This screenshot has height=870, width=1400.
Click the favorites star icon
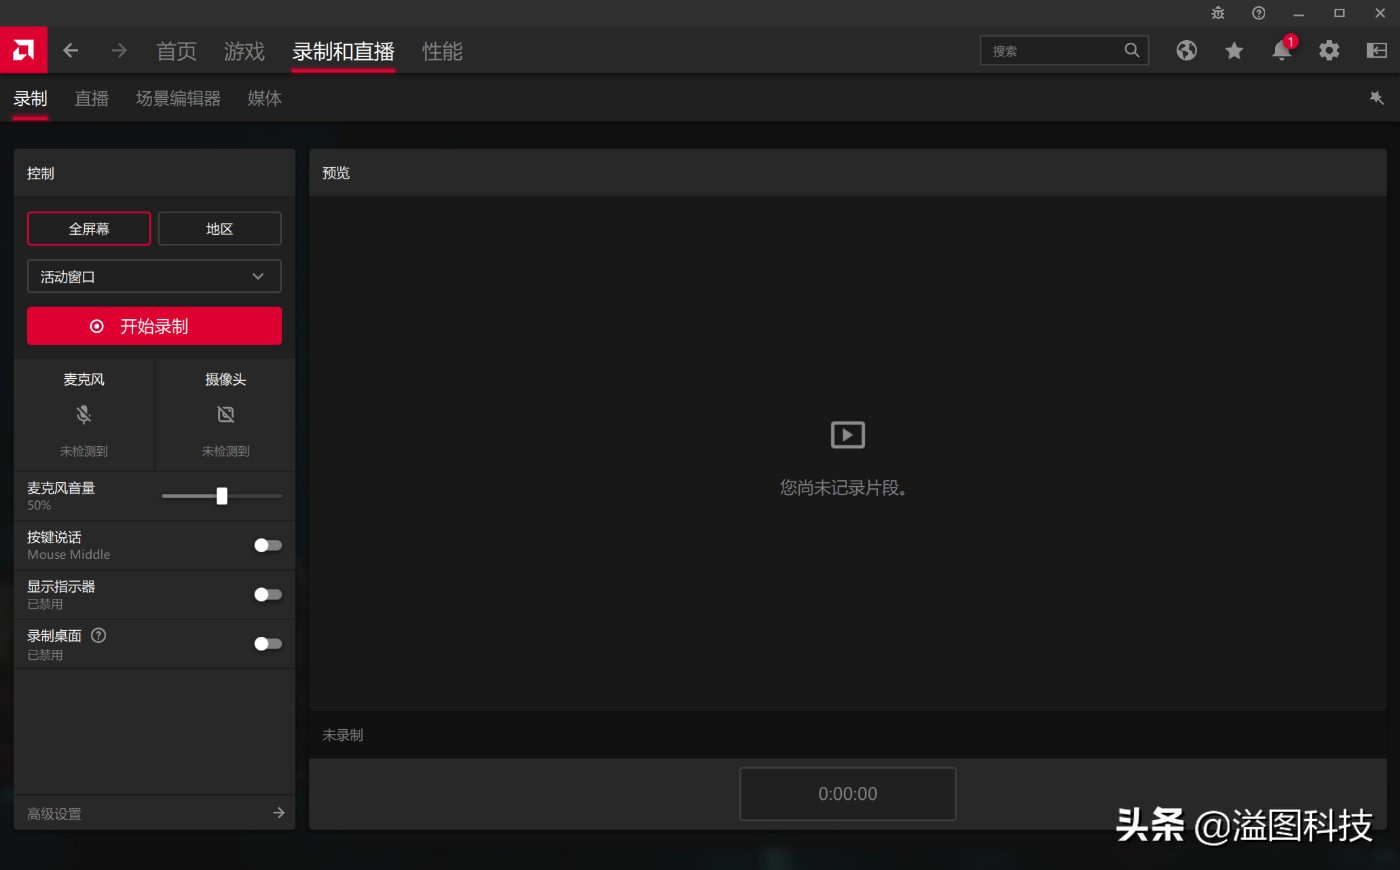click(1234, 50)
